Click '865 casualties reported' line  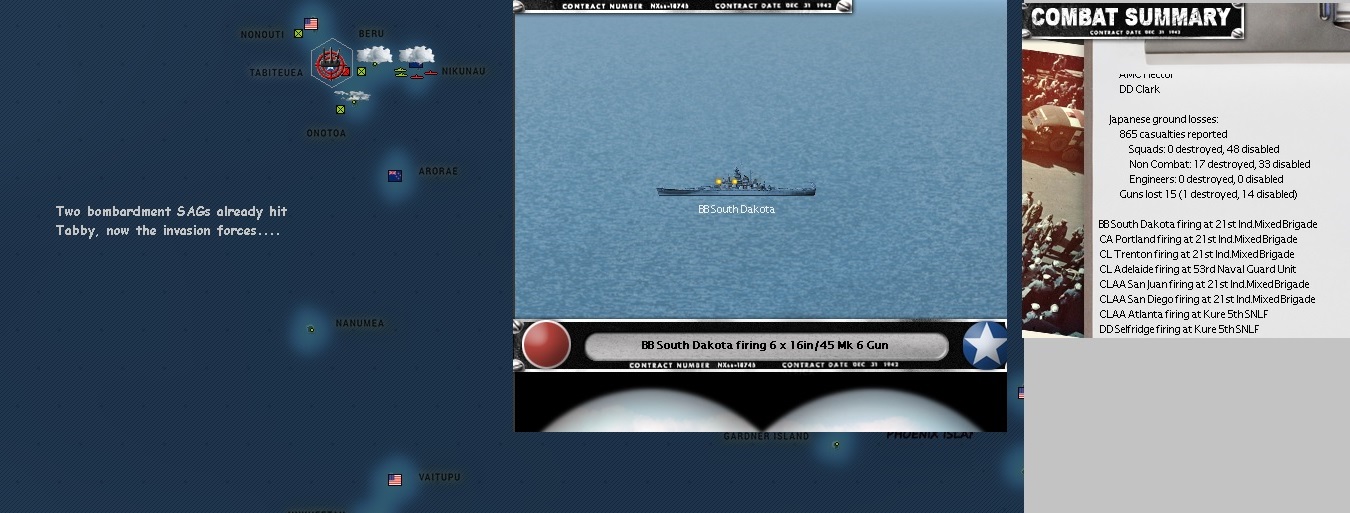click(x=1173, y=134)
